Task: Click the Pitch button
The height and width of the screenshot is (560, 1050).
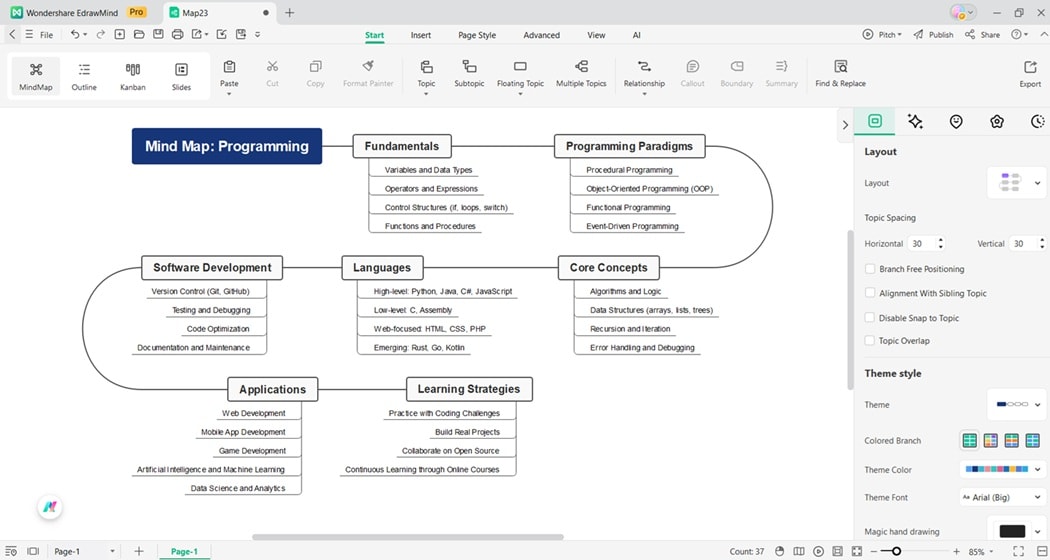Action: 882,35
